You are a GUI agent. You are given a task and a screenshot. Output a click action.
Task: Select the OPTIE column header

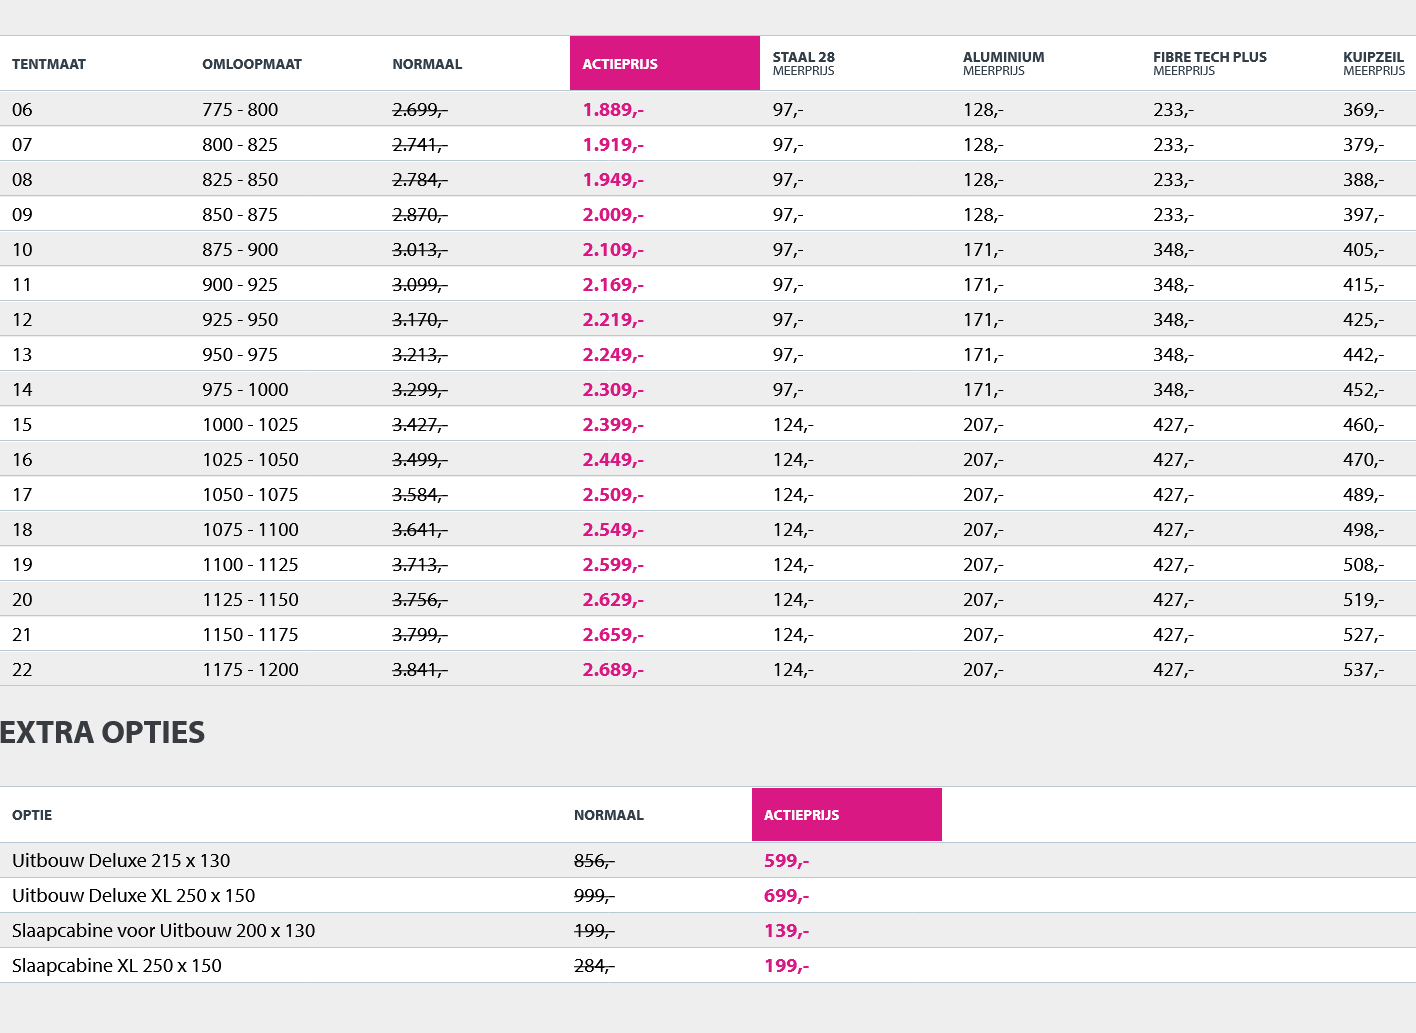[x=32, y=815]
